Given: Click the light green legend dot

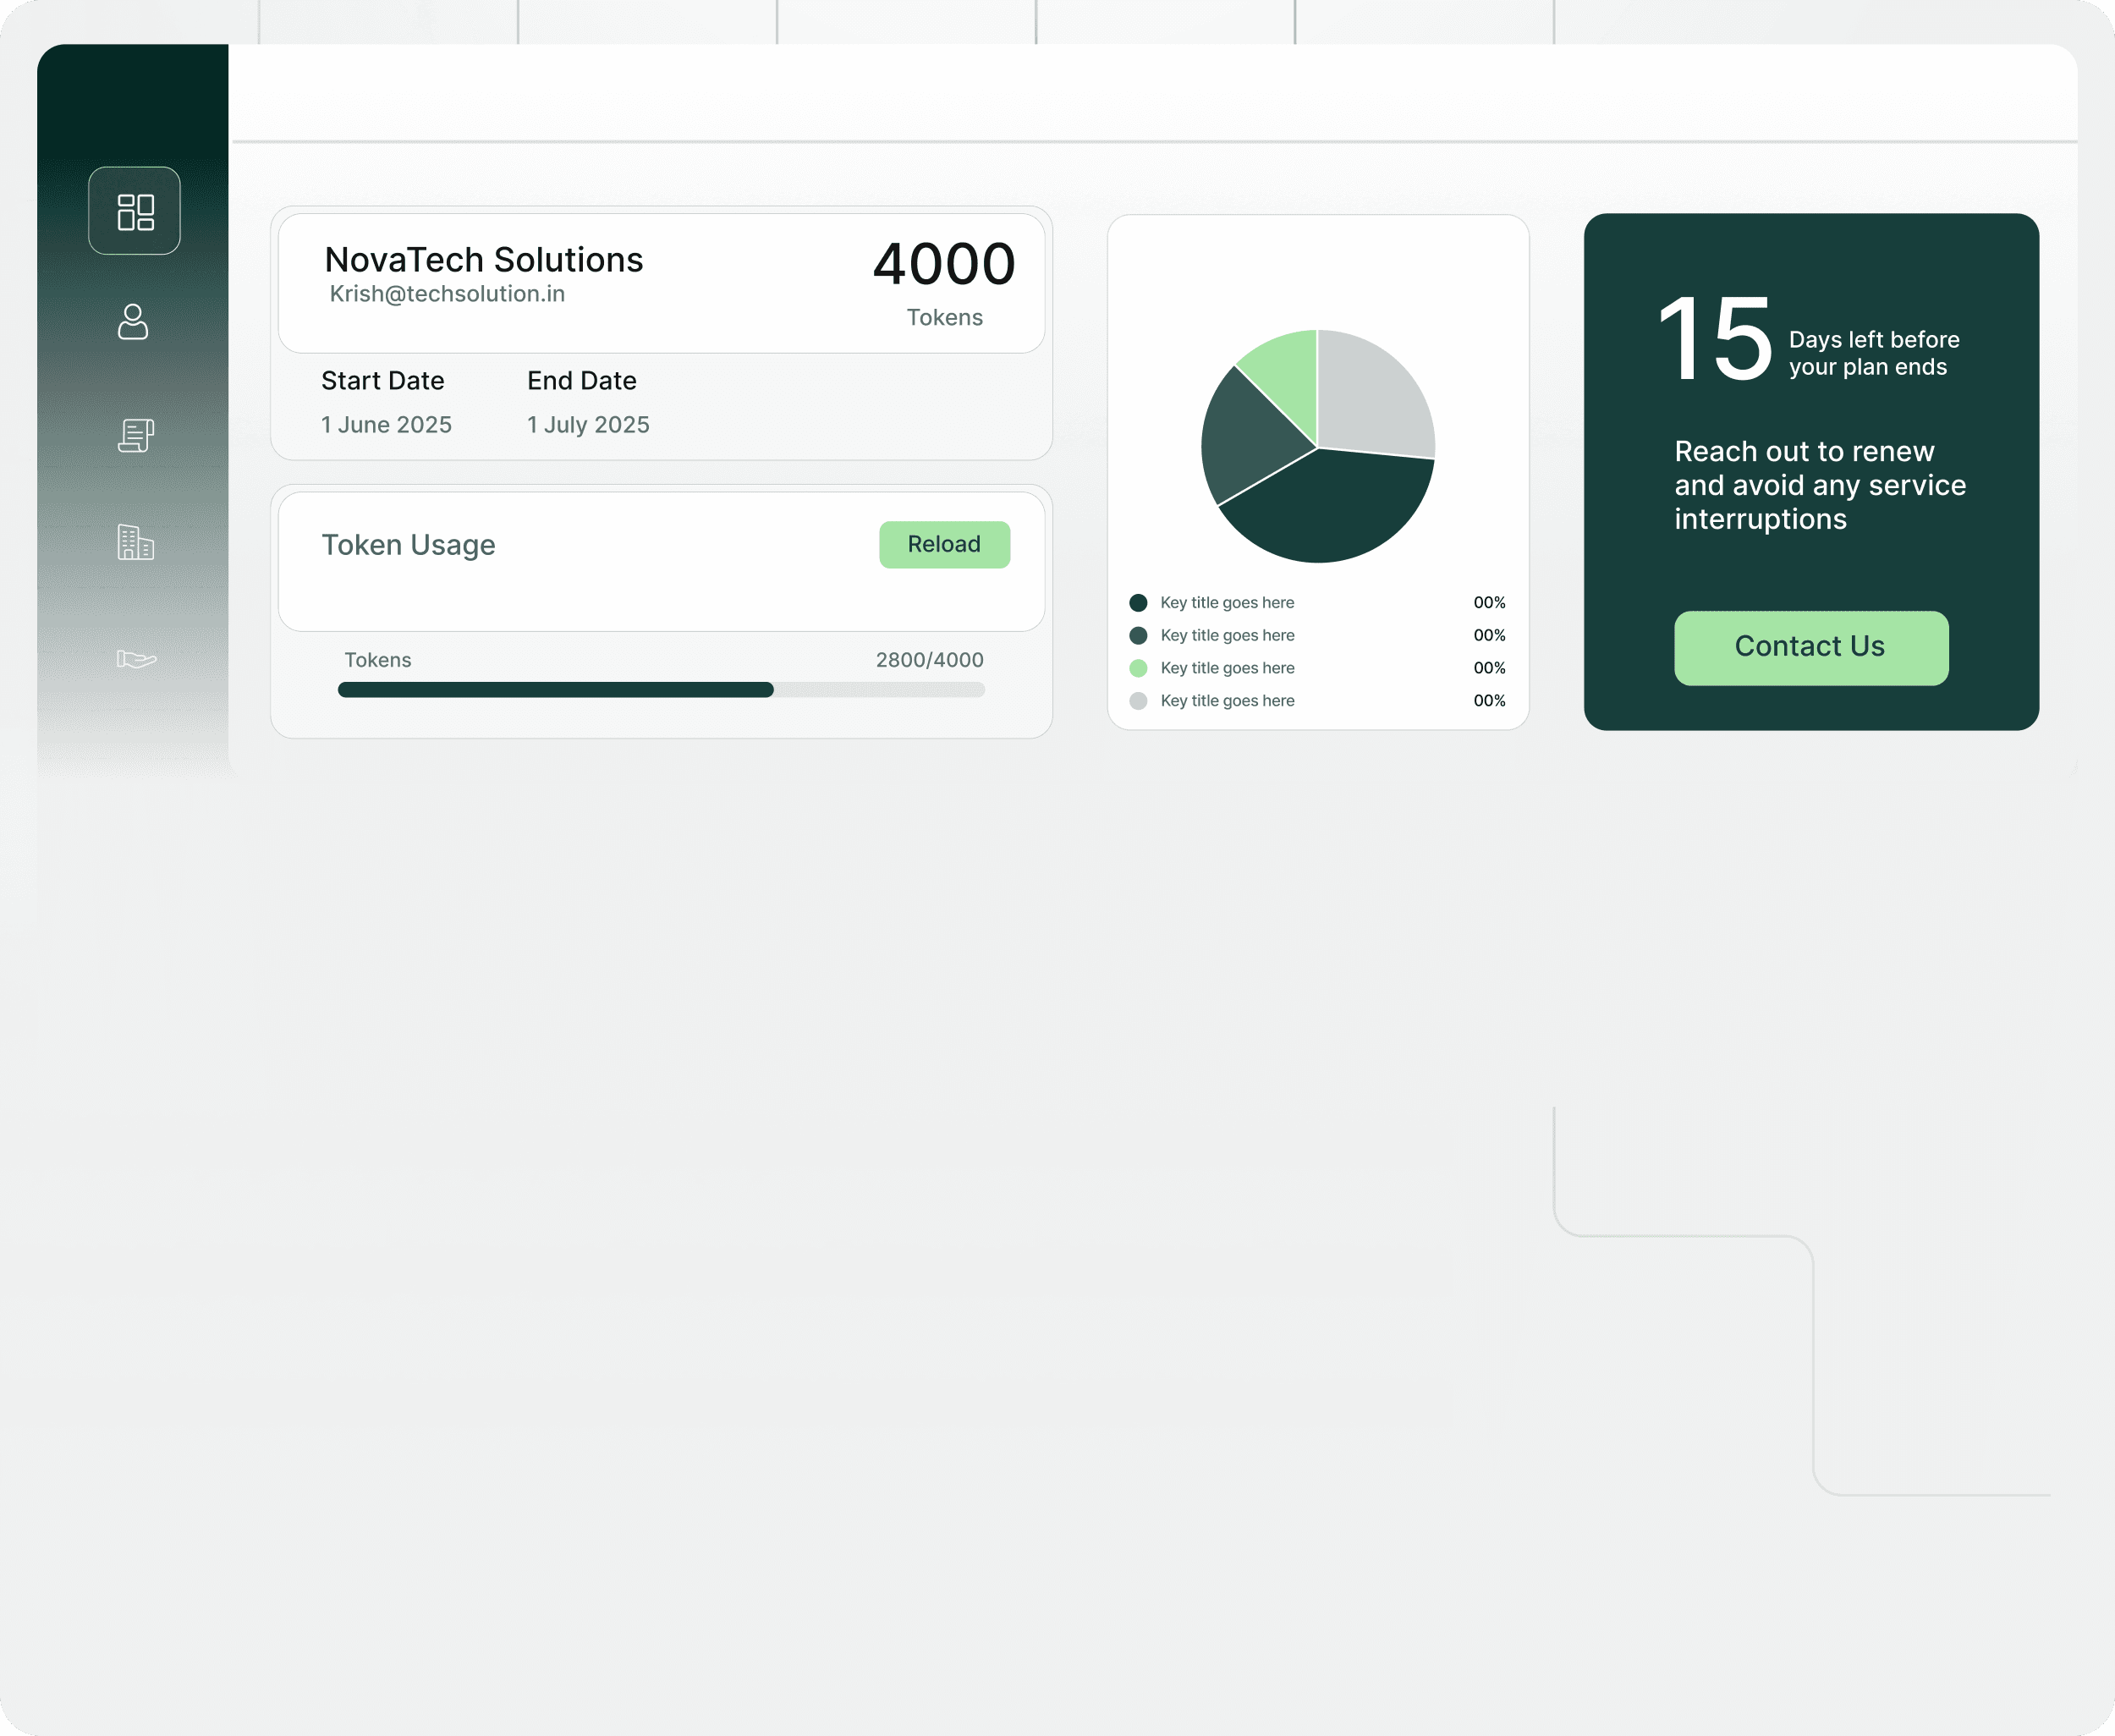Looking at the screenshot, I should click(1138, 668).
